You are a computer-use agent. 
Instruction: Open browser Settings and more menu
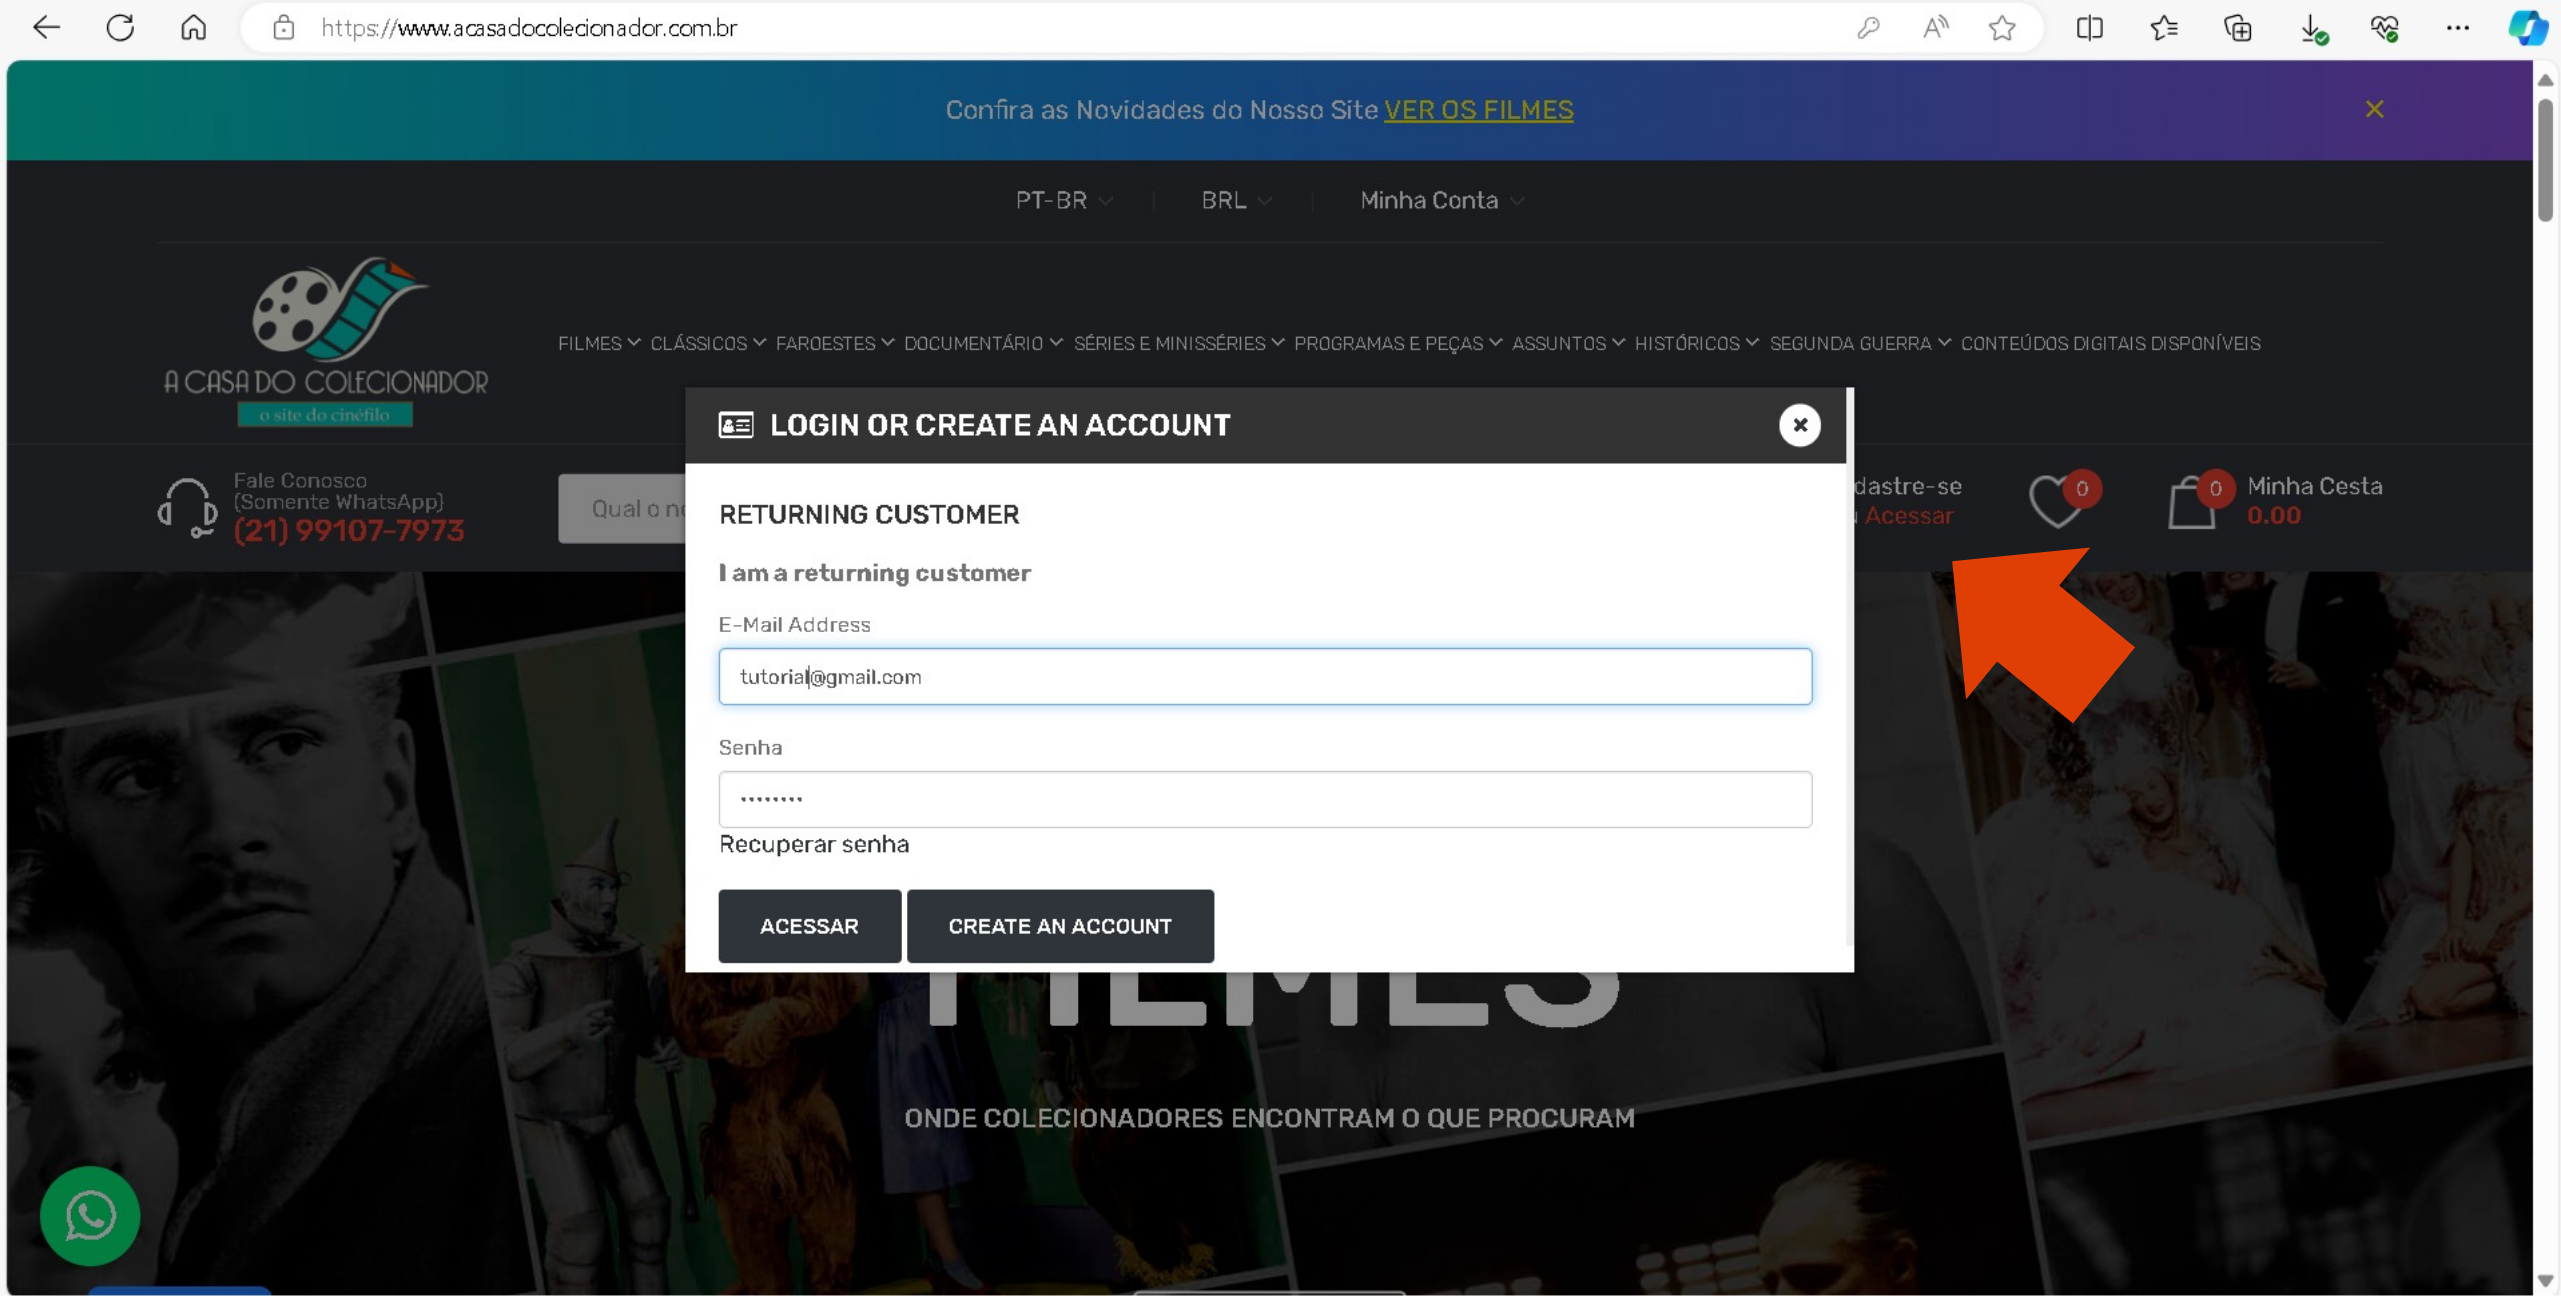[2458, 28]
